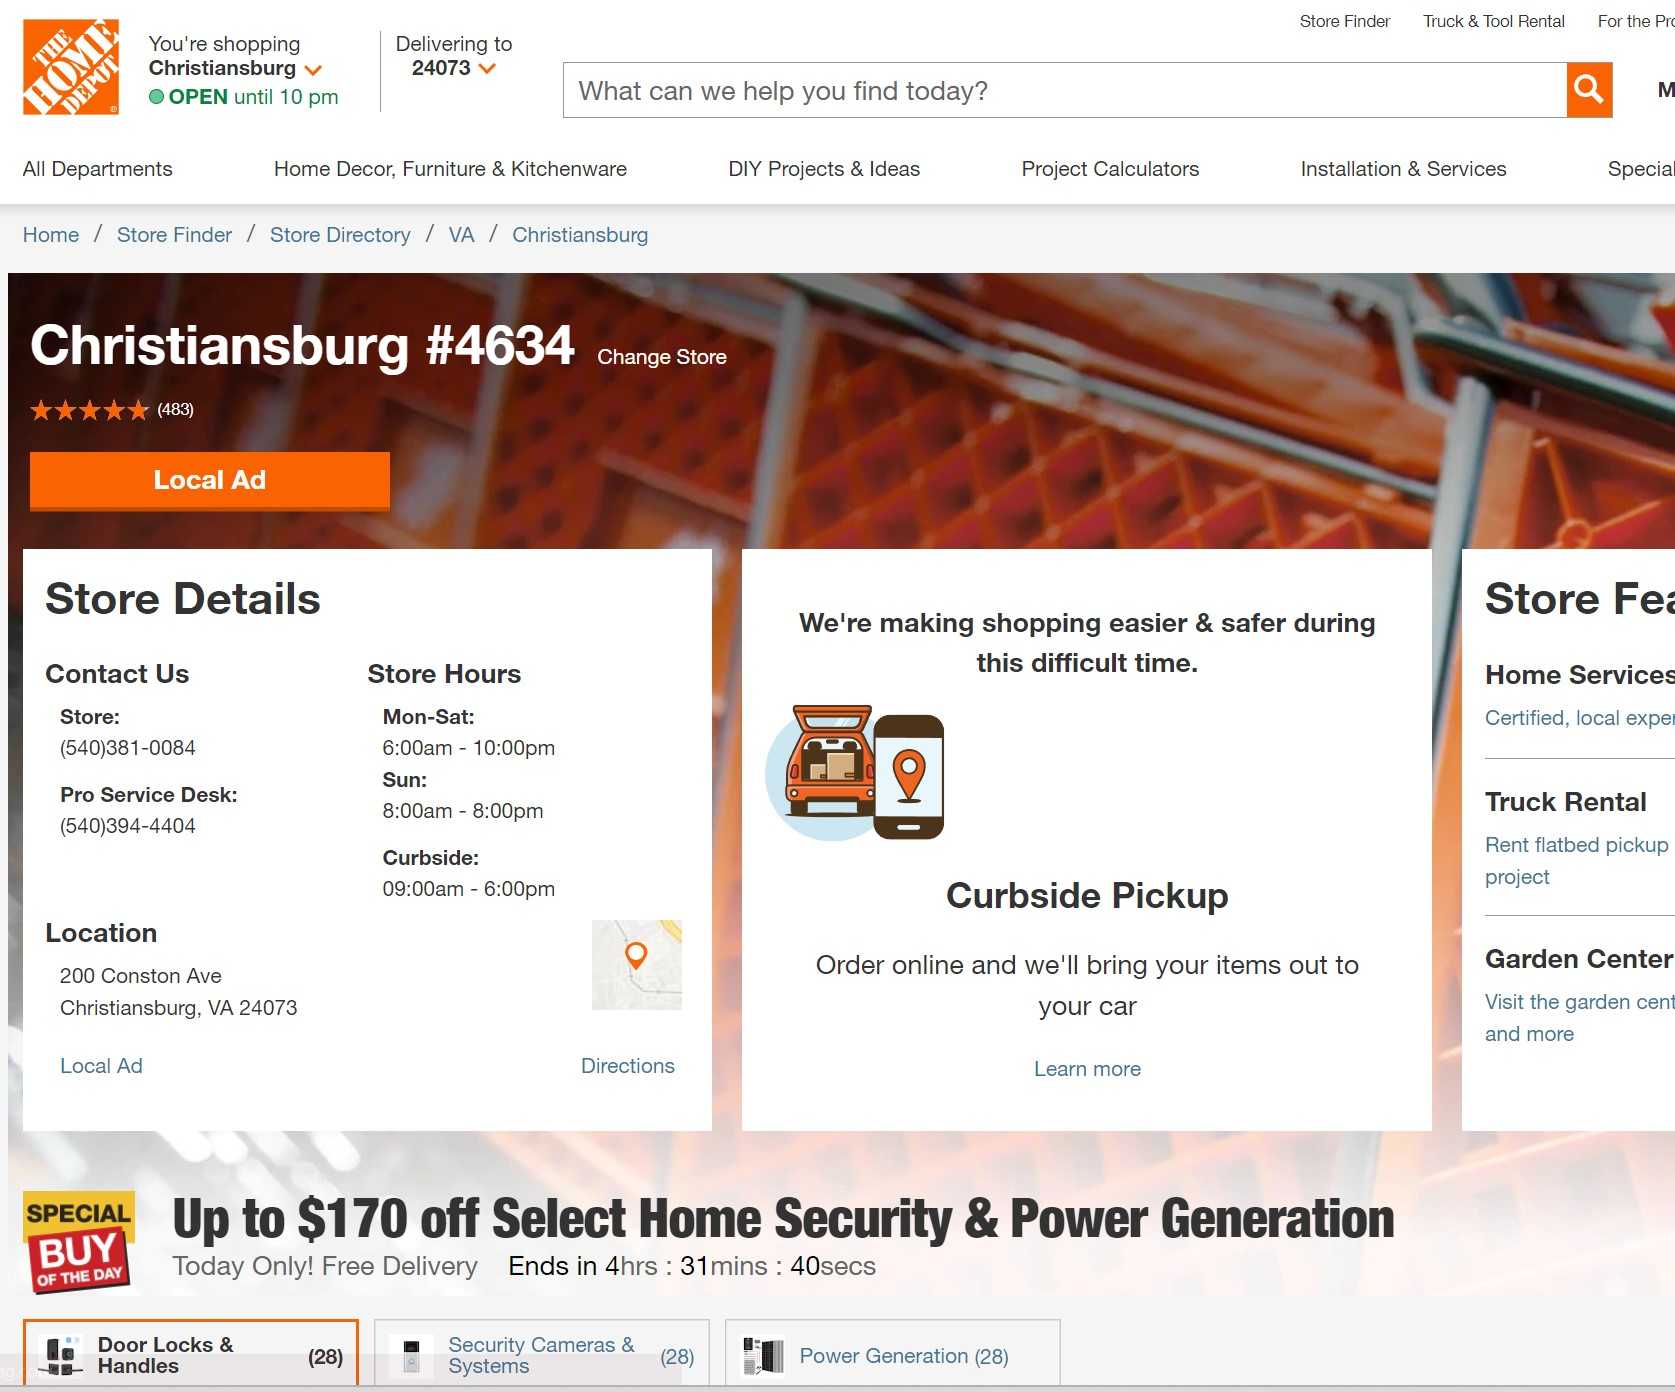Click the orange search magnifier button
This screenshot has height=1392, width=1675.
coord(1589,90)
